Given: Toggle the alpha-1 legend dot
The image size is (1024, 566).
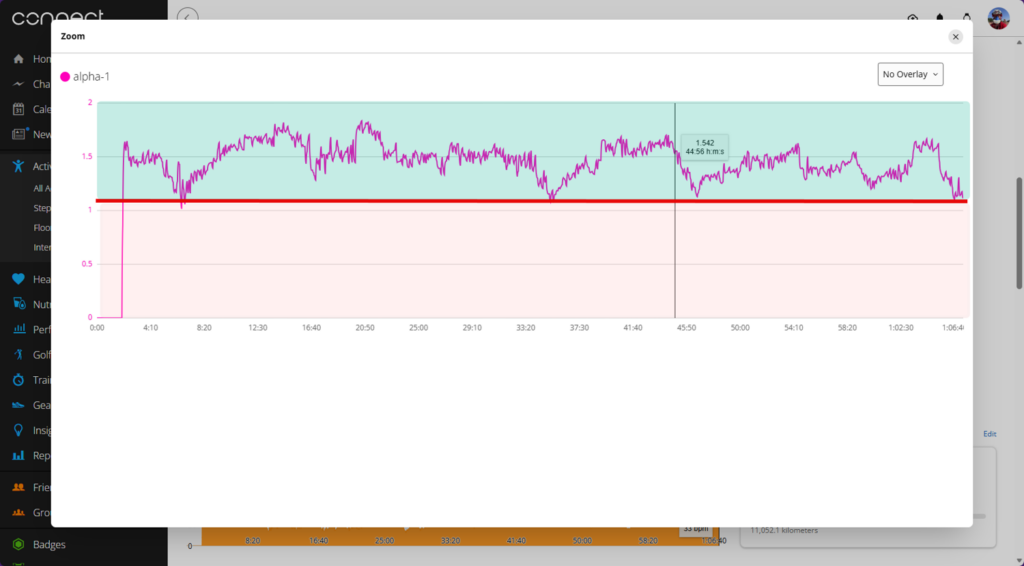Looking at the screenshot, I should pos(65,77).
